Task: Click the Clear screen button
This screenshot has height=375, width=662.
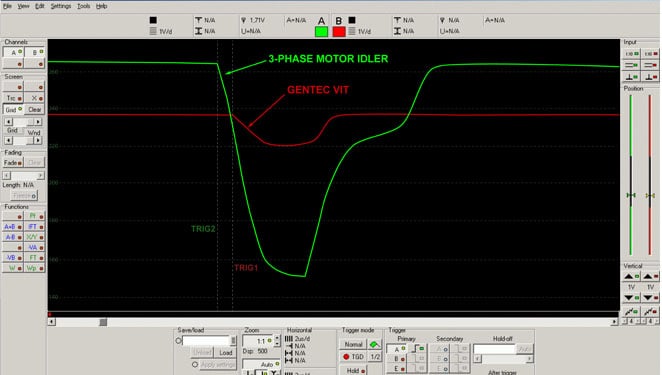Action: coord(35,110)
